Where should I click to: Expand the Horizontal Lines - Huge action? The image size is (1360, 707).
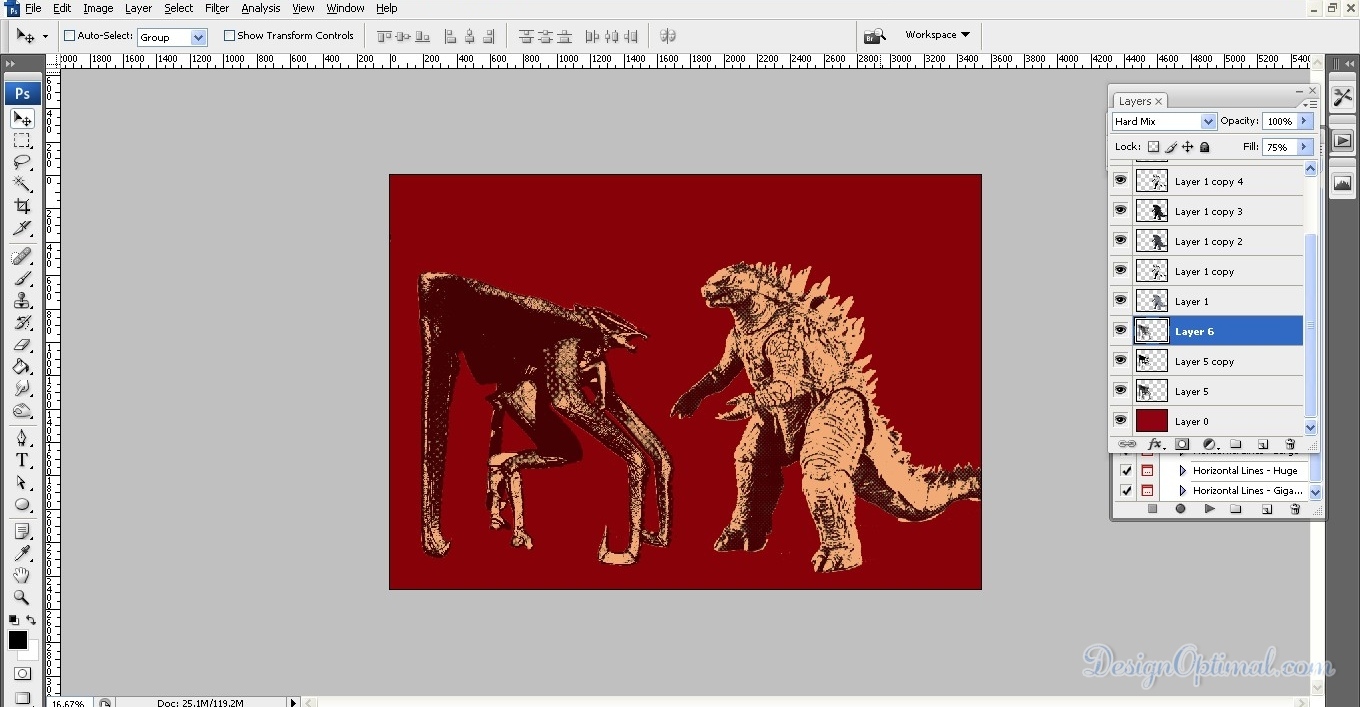pyautogui.click(x=1183, y=470)
